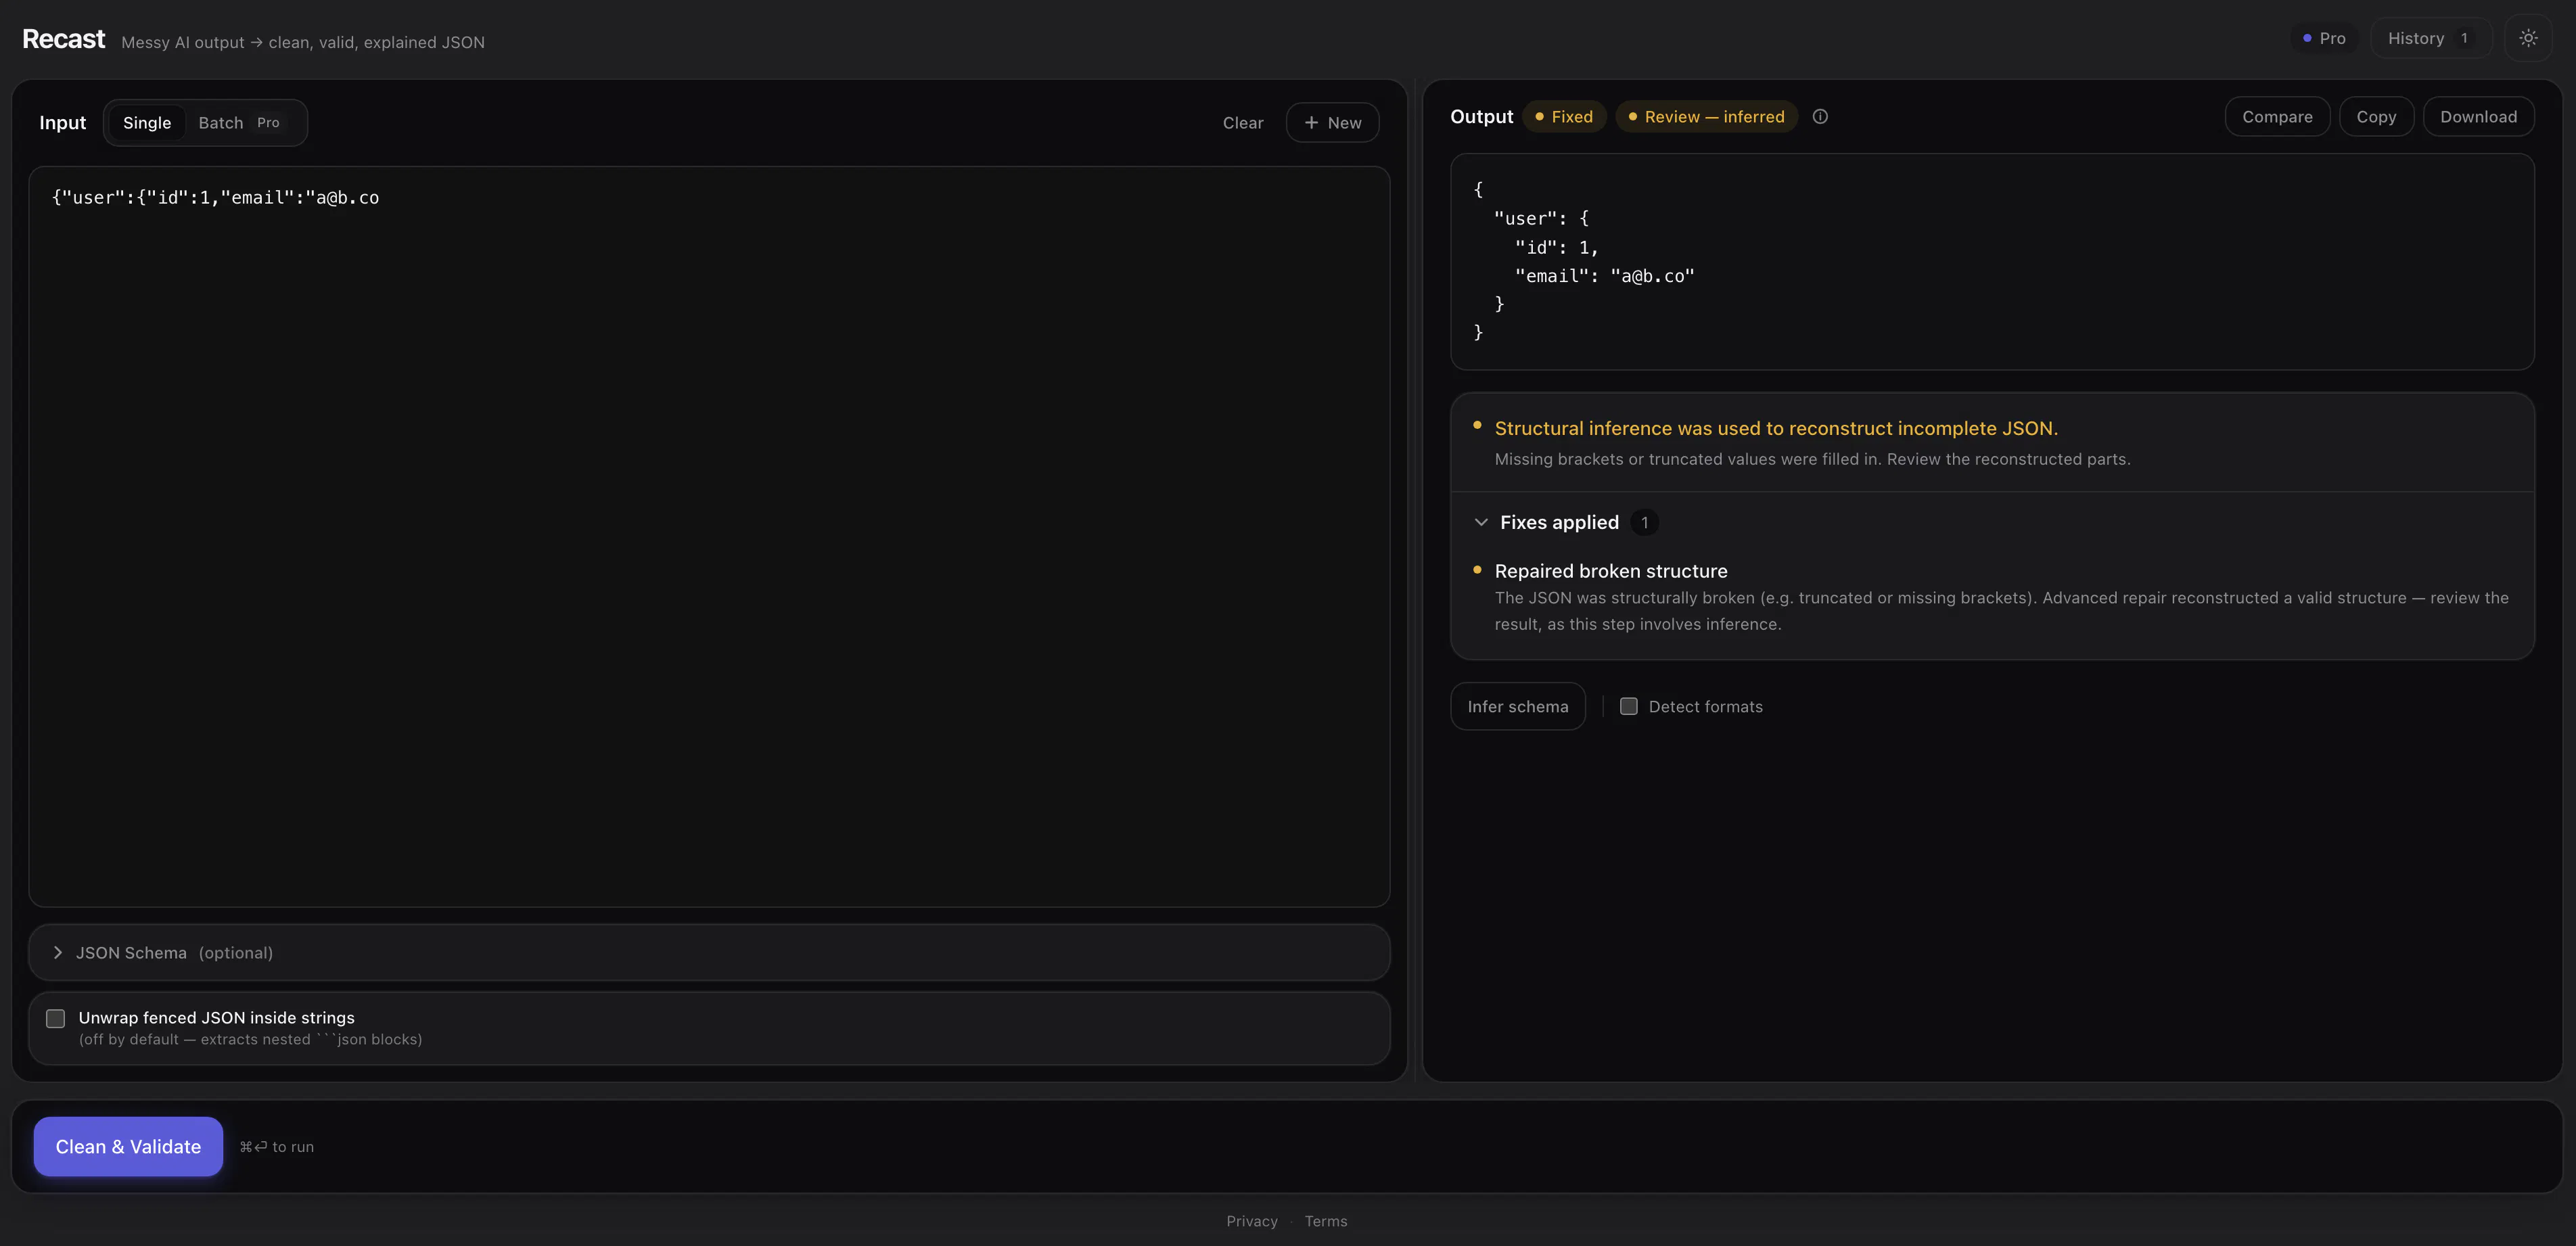Download the output JSON

[2478, 117]
